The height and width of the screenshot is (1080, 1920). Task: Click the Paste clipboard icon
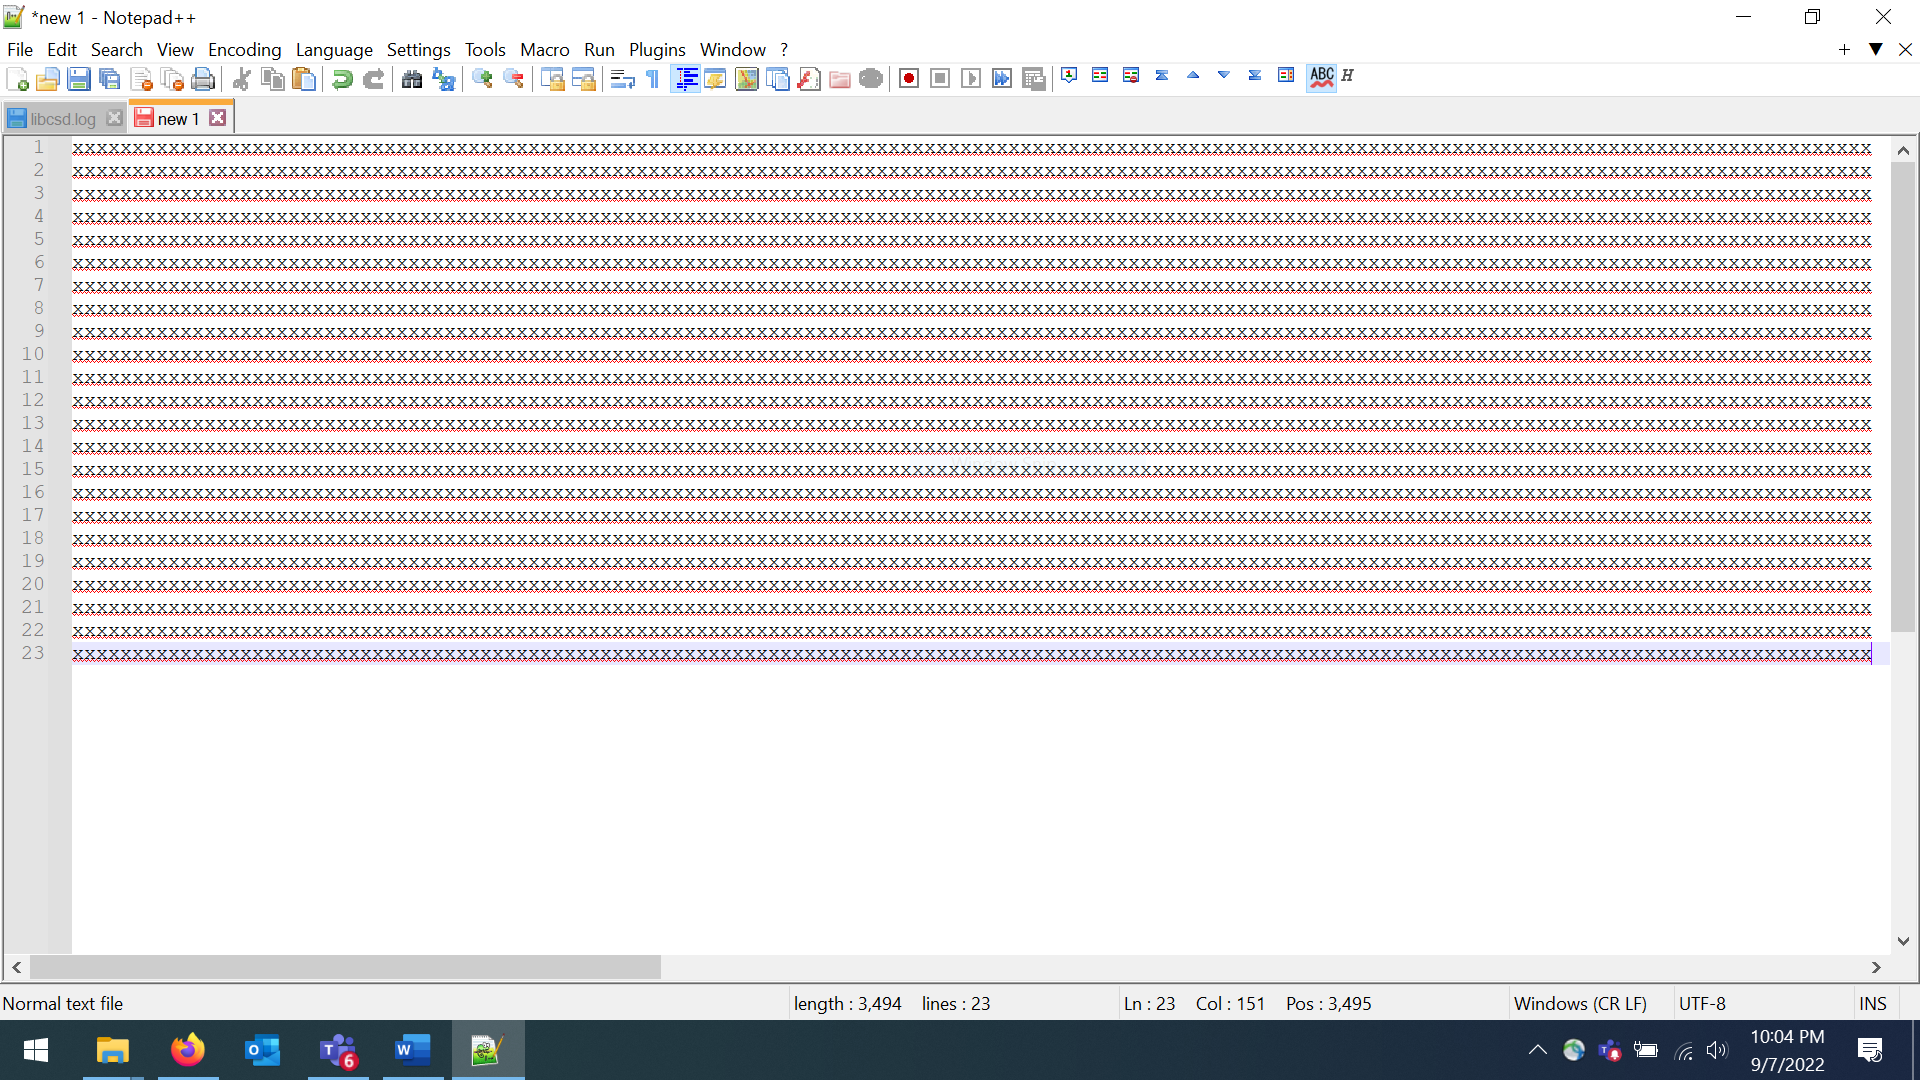pyautogui.click(x=304, y=79)
